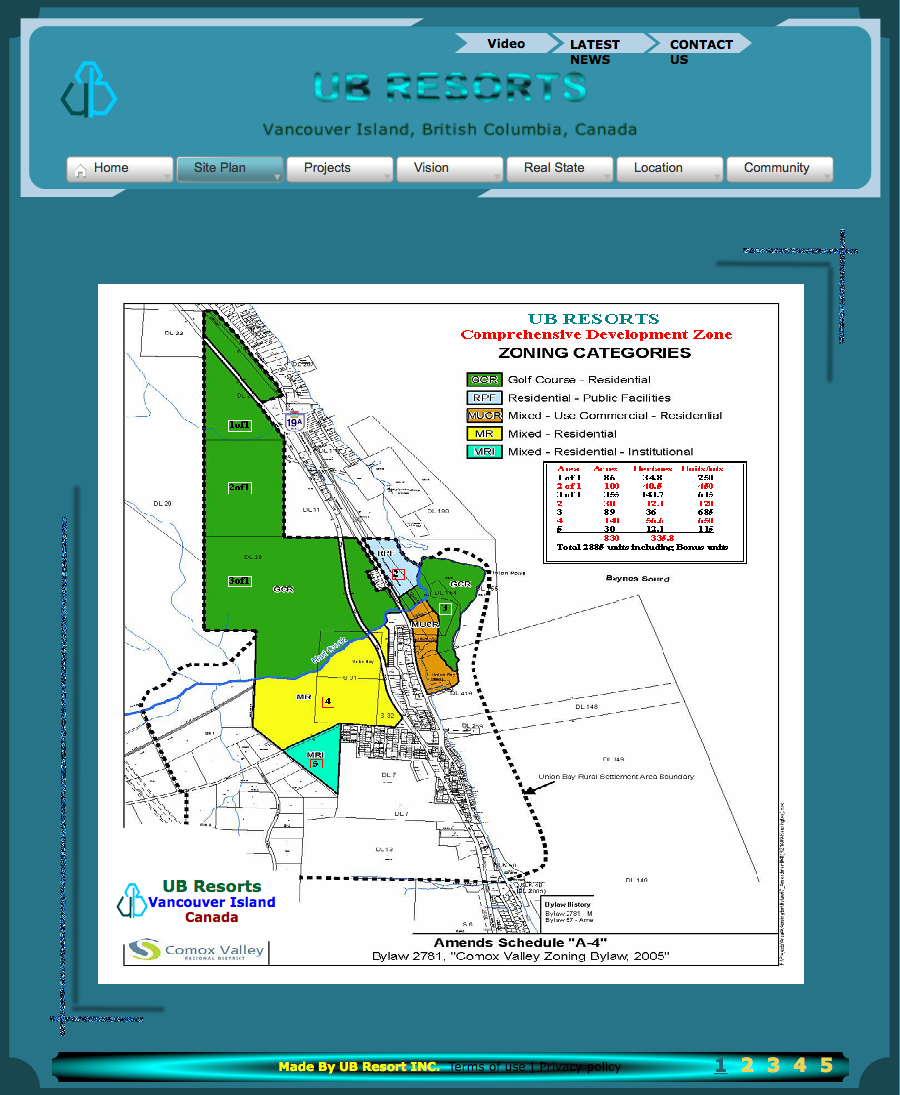Screen dimensions: 900x1095
Task: Expand the Community menu dropdown arrow
Action: click(x=826, y=176)
